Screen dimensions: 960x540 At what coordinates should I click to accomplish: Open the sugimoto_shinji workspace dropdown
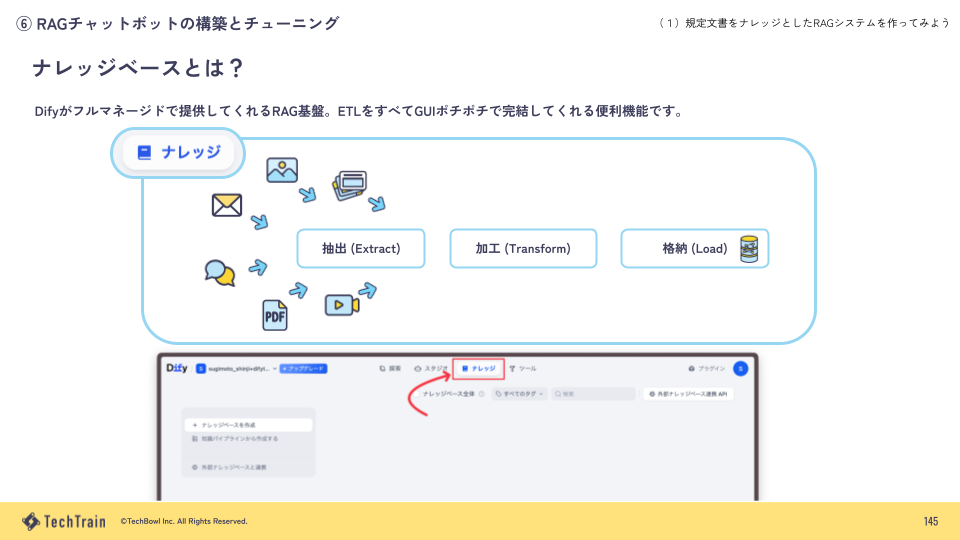click(236, 368)
